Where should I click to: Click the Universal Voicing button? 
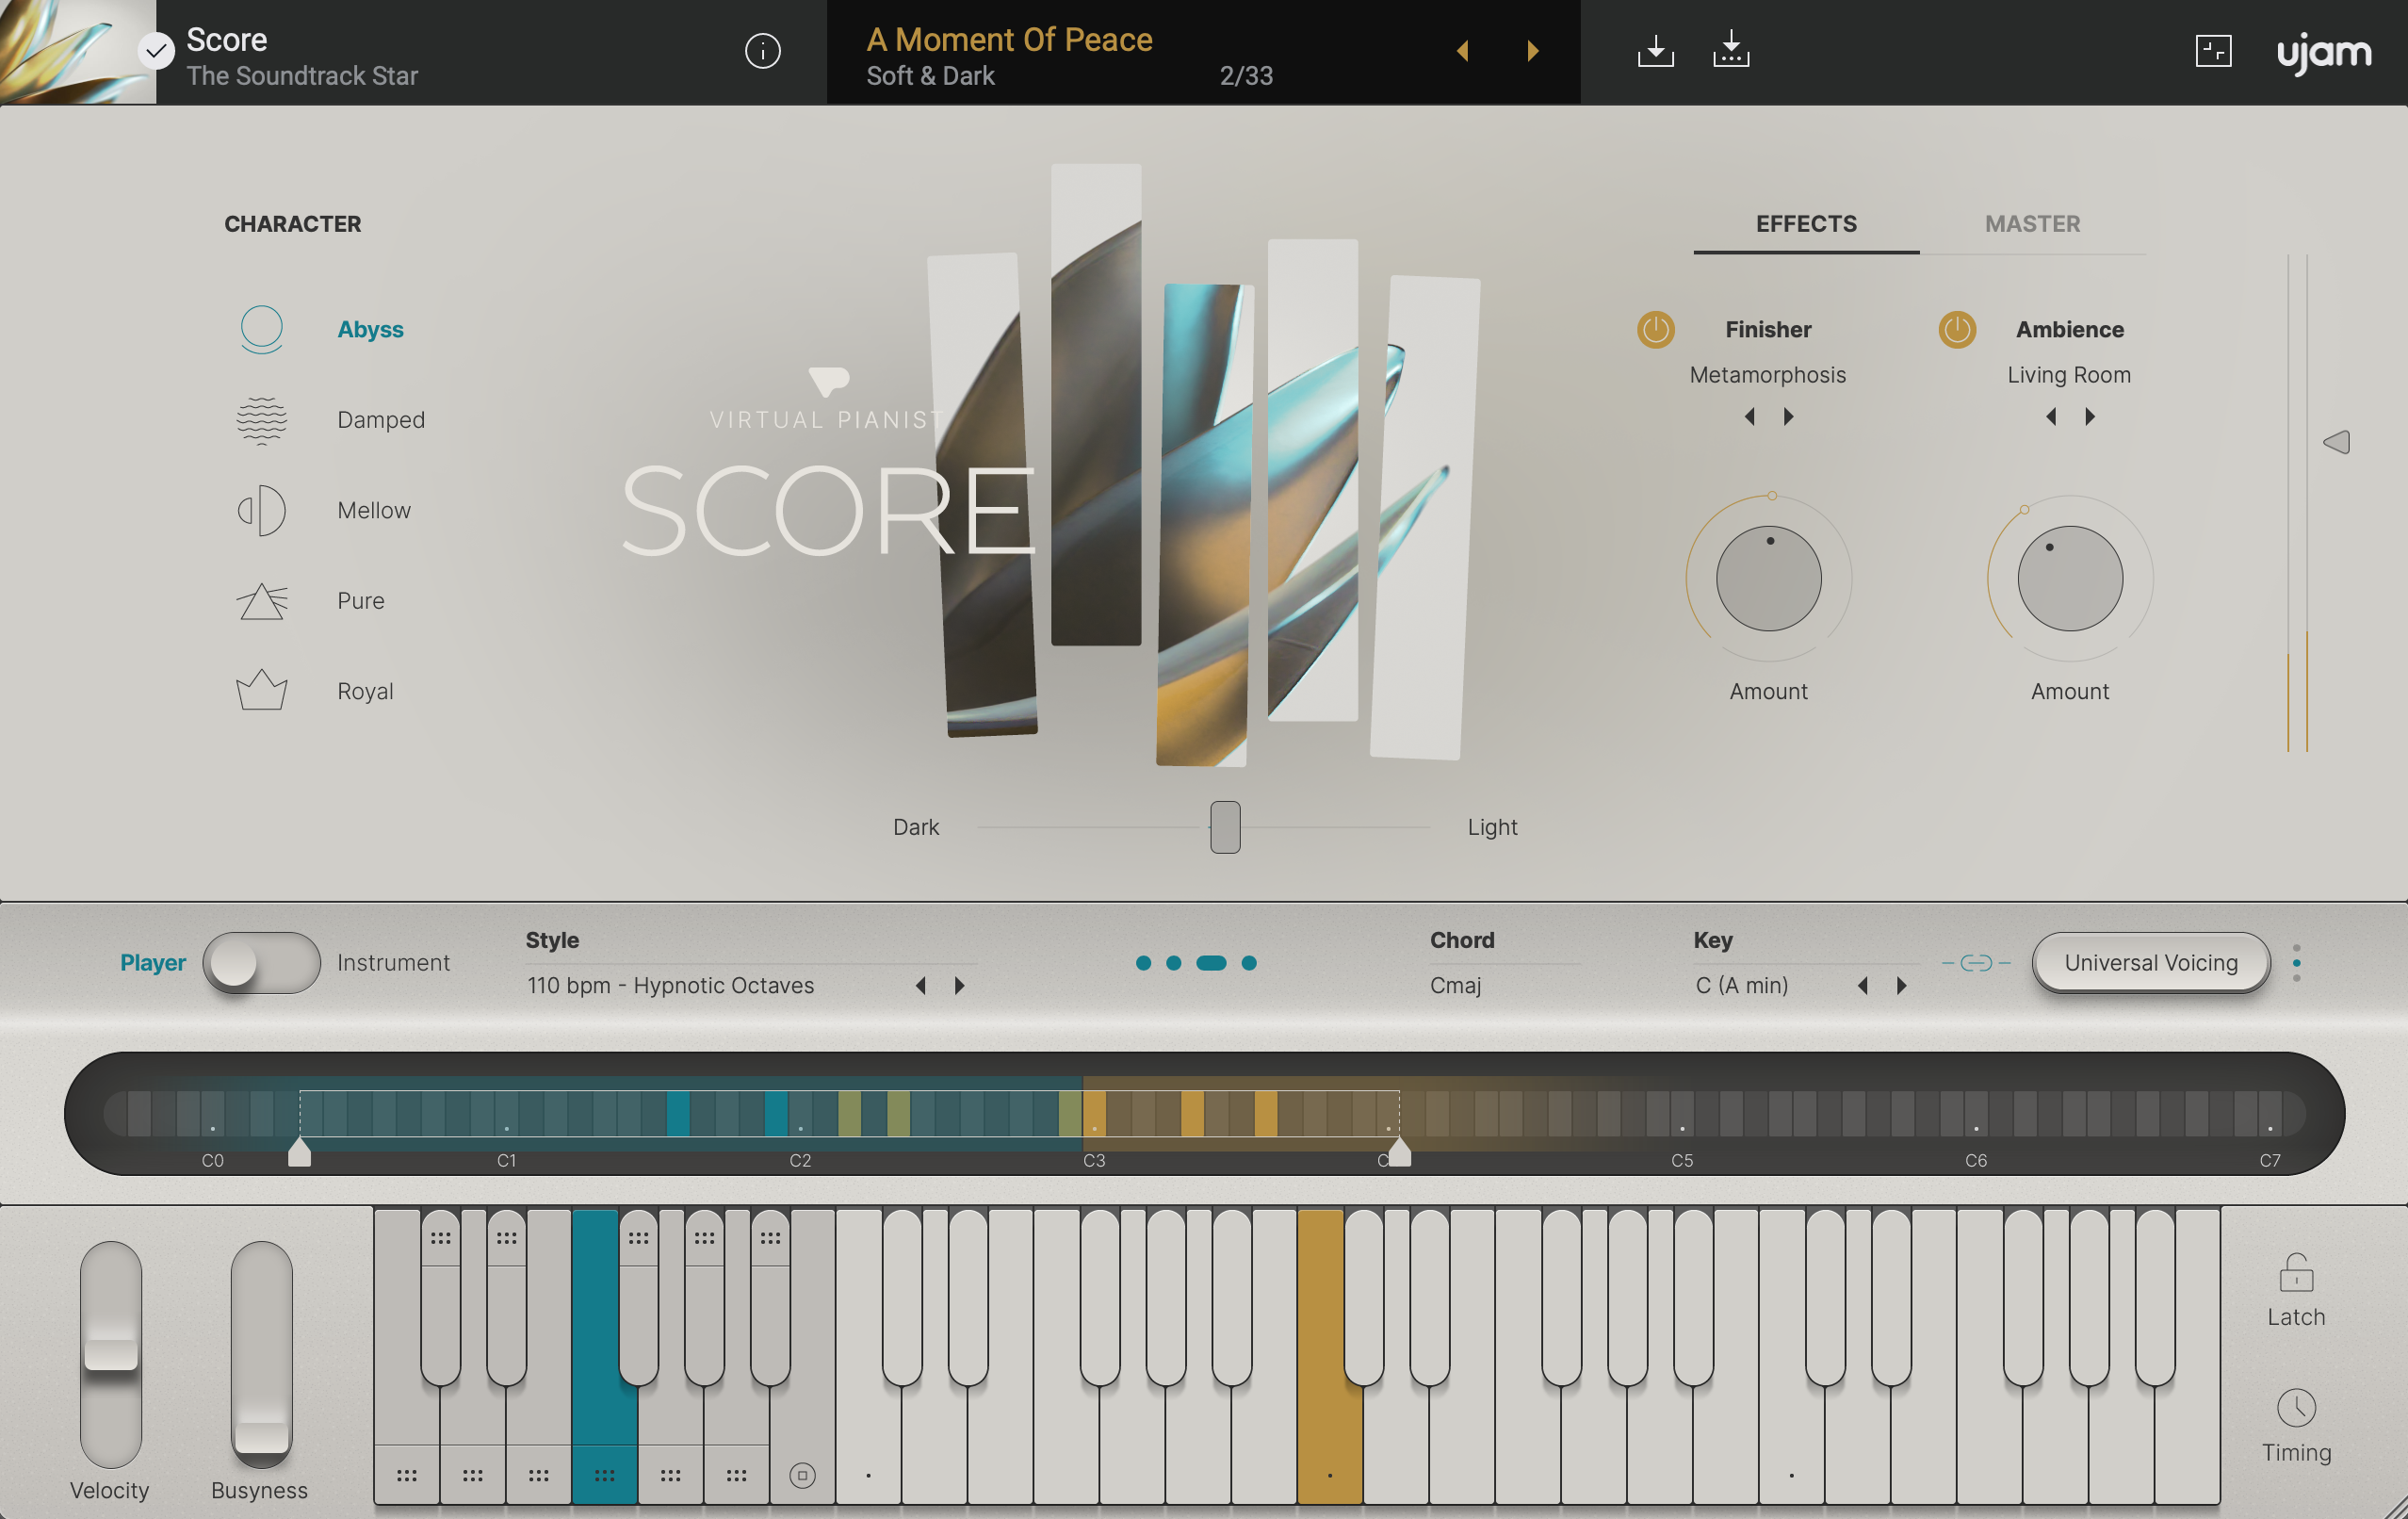pos(2151,963)
